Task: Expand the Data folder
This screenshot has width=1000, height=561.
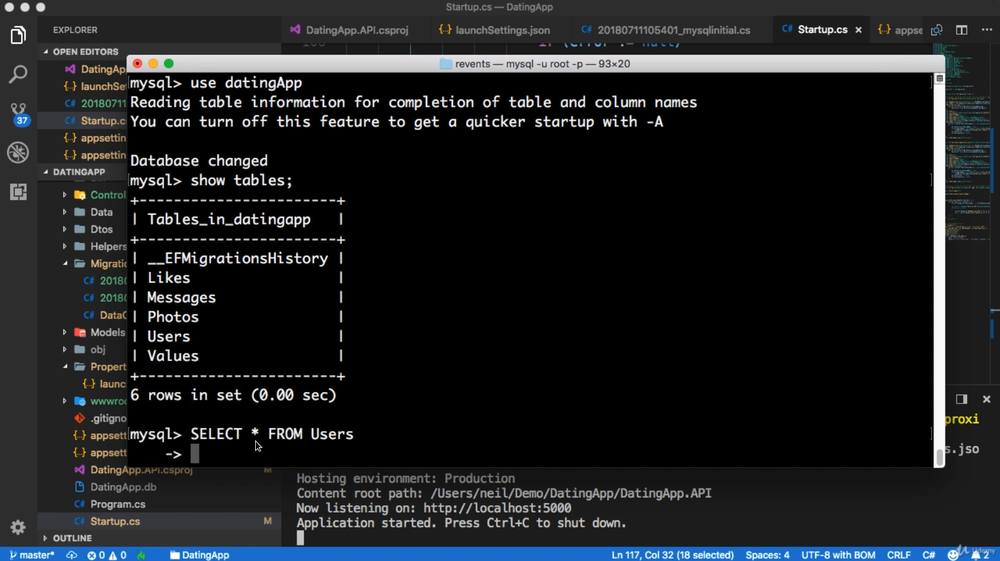Action: click(x=92, y=212)
